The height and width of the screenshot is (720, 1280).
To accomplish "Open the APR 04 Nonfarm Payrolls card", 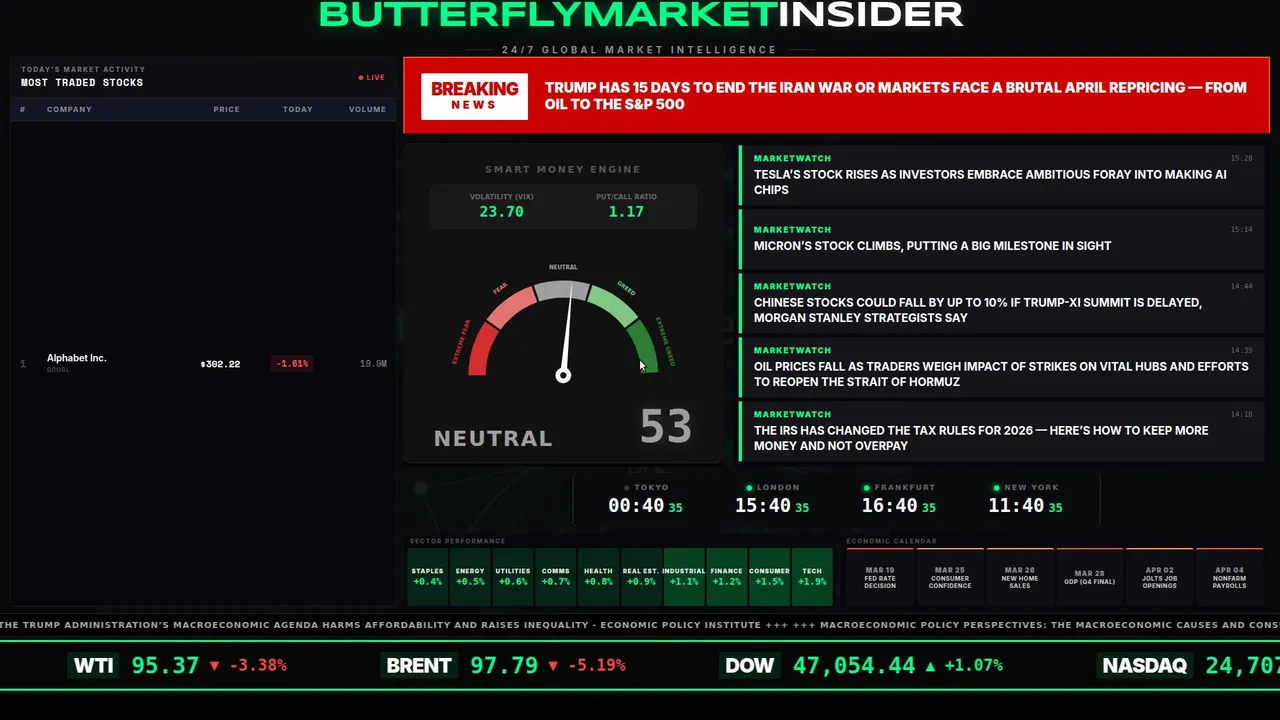I will point(1230,577).
